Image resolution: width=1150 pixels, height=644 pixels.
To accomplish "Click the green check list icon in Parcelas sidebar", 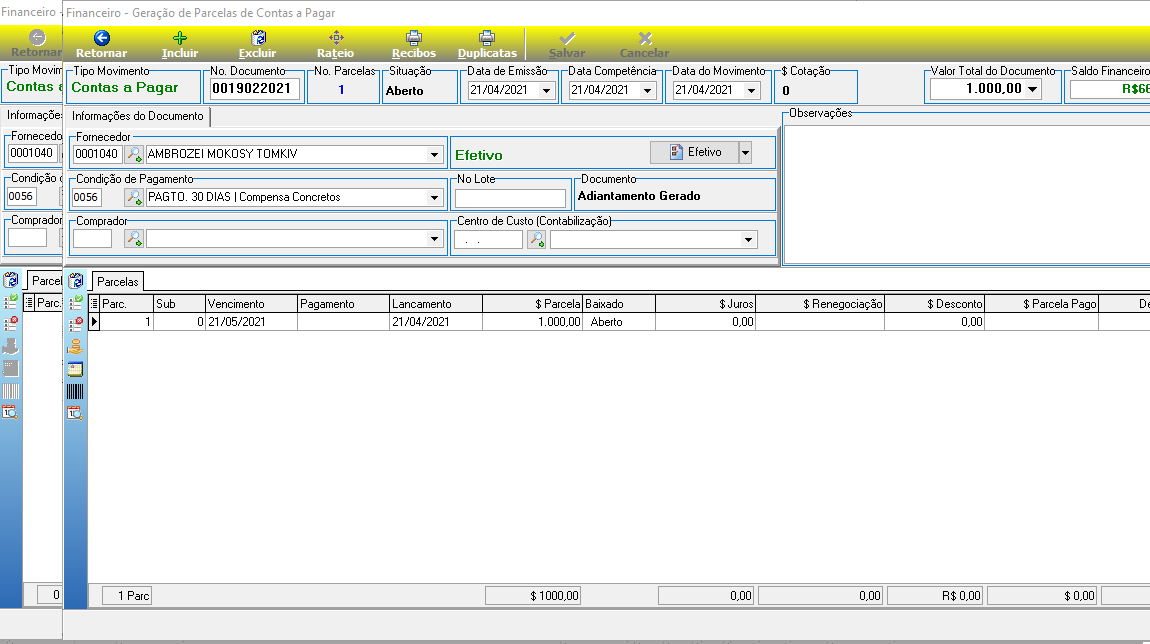I will 76,302.
